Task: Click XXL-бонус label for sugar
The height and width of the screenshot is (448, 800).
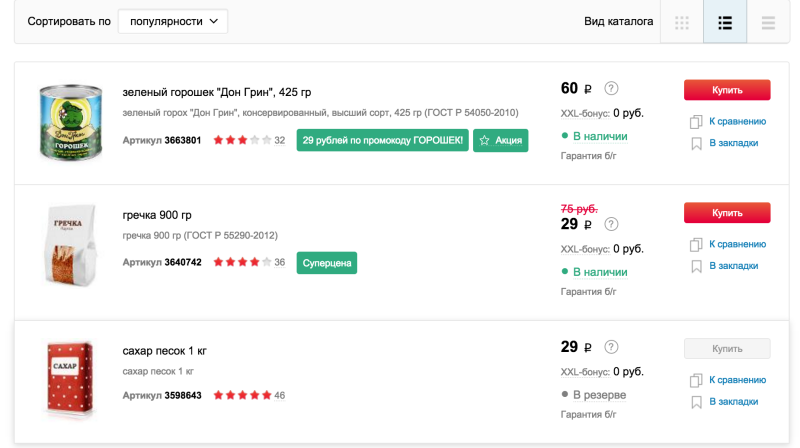Action: (585, 372)
